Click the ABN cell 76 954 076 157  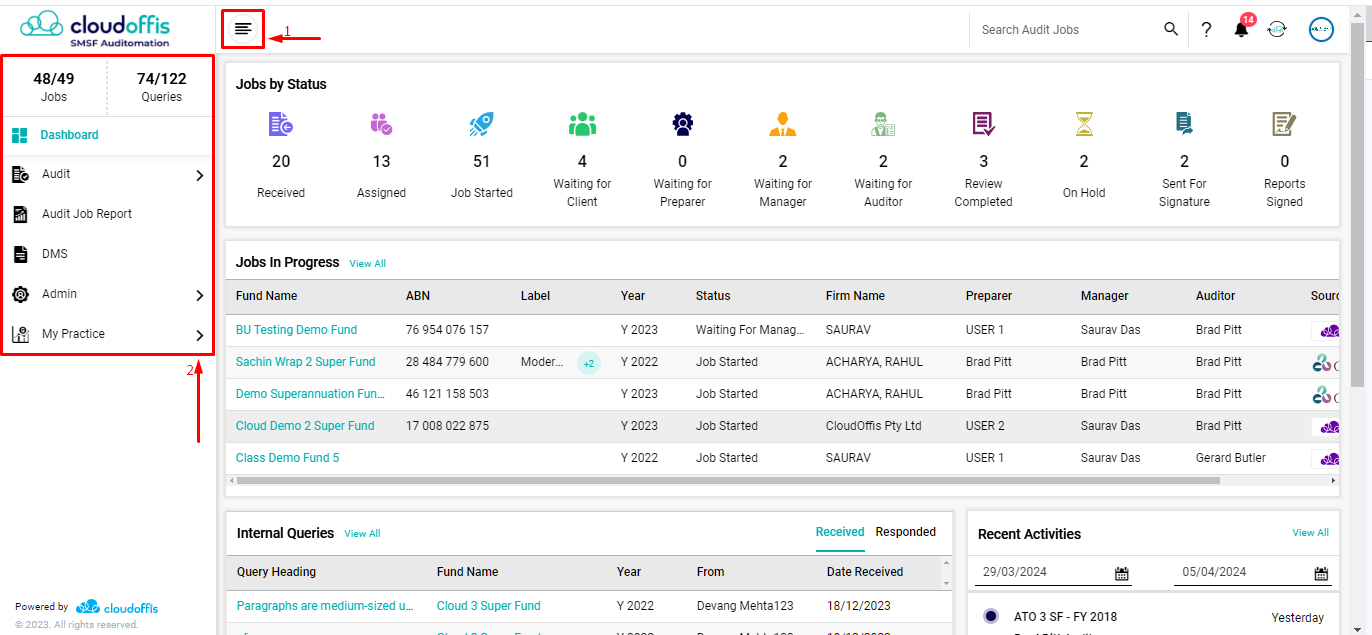(x=447, y=330)
